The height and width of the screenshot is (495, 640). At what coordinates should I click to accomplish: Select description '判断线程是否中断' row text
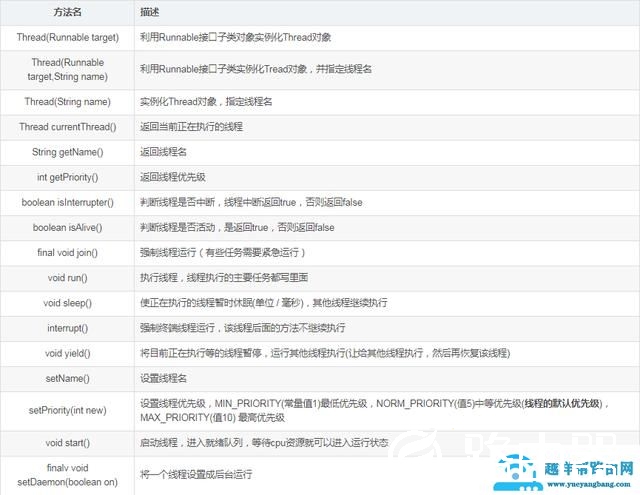[x=251, y=202]
